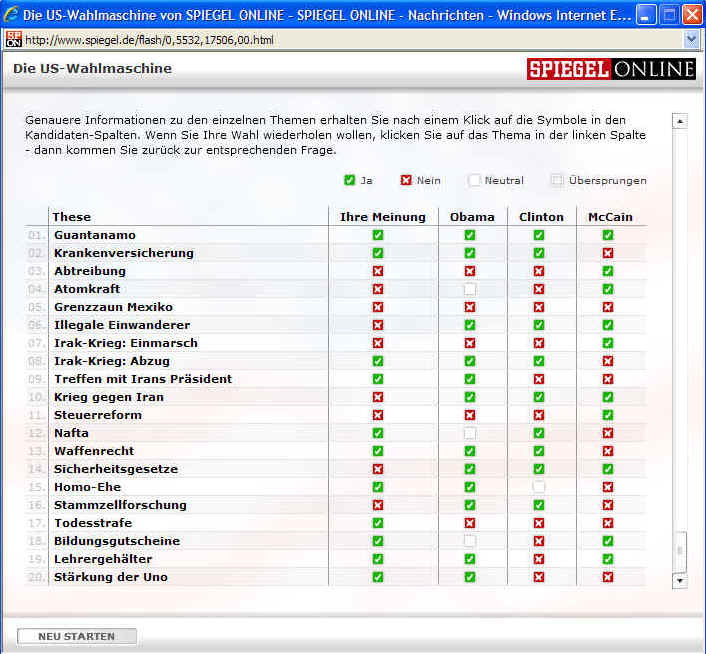Click the NEU STARTEN button

[x=77, y=636]
